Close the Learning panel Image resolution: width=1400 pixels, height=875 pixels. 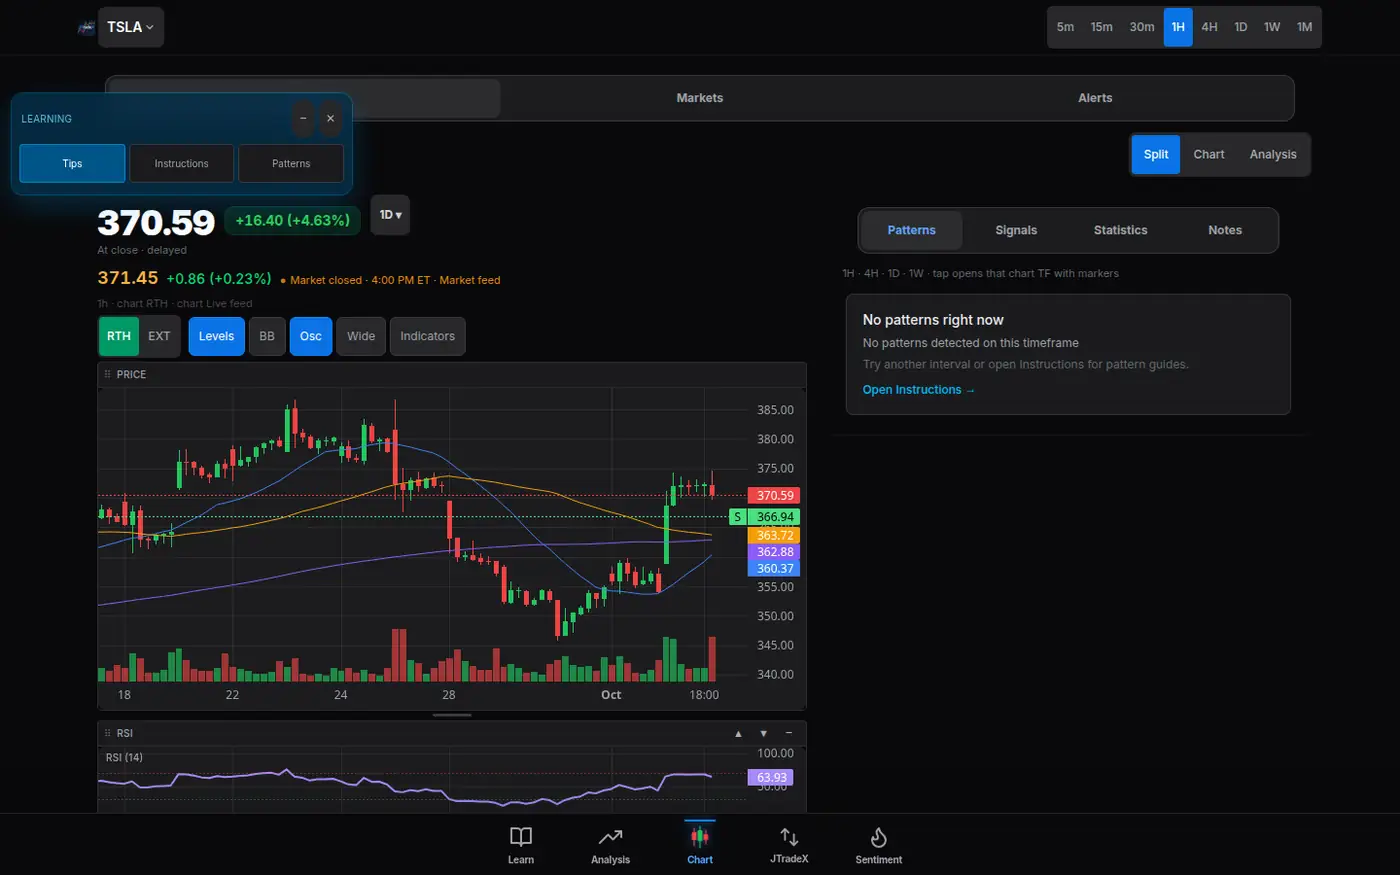click(x=331, y=119)
